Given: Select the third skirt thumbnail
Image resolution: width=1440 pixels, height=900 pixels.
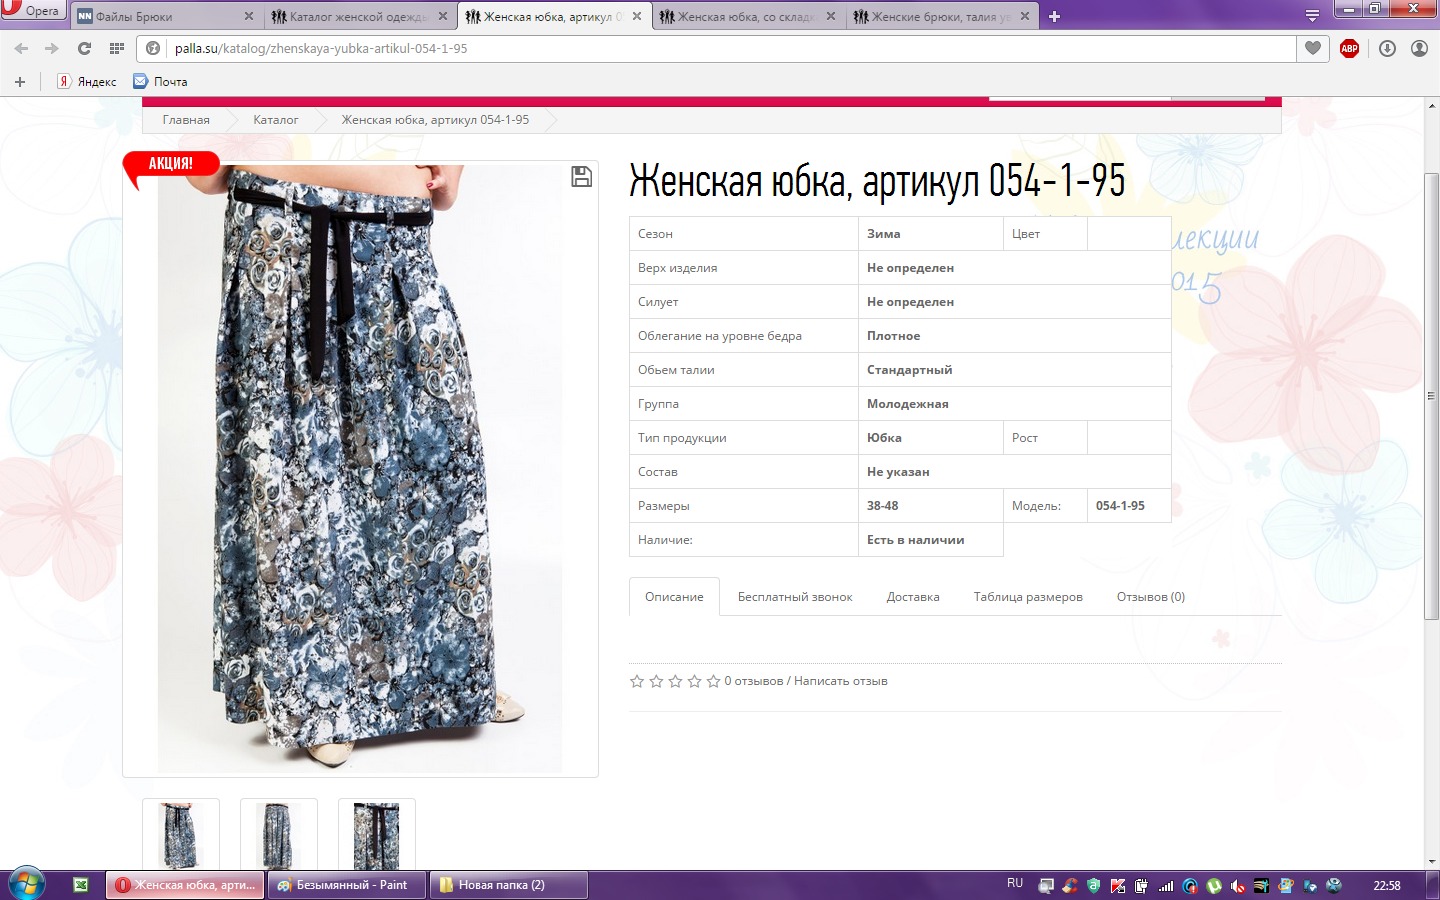Looking at the screenshot, I should (377, 835).
